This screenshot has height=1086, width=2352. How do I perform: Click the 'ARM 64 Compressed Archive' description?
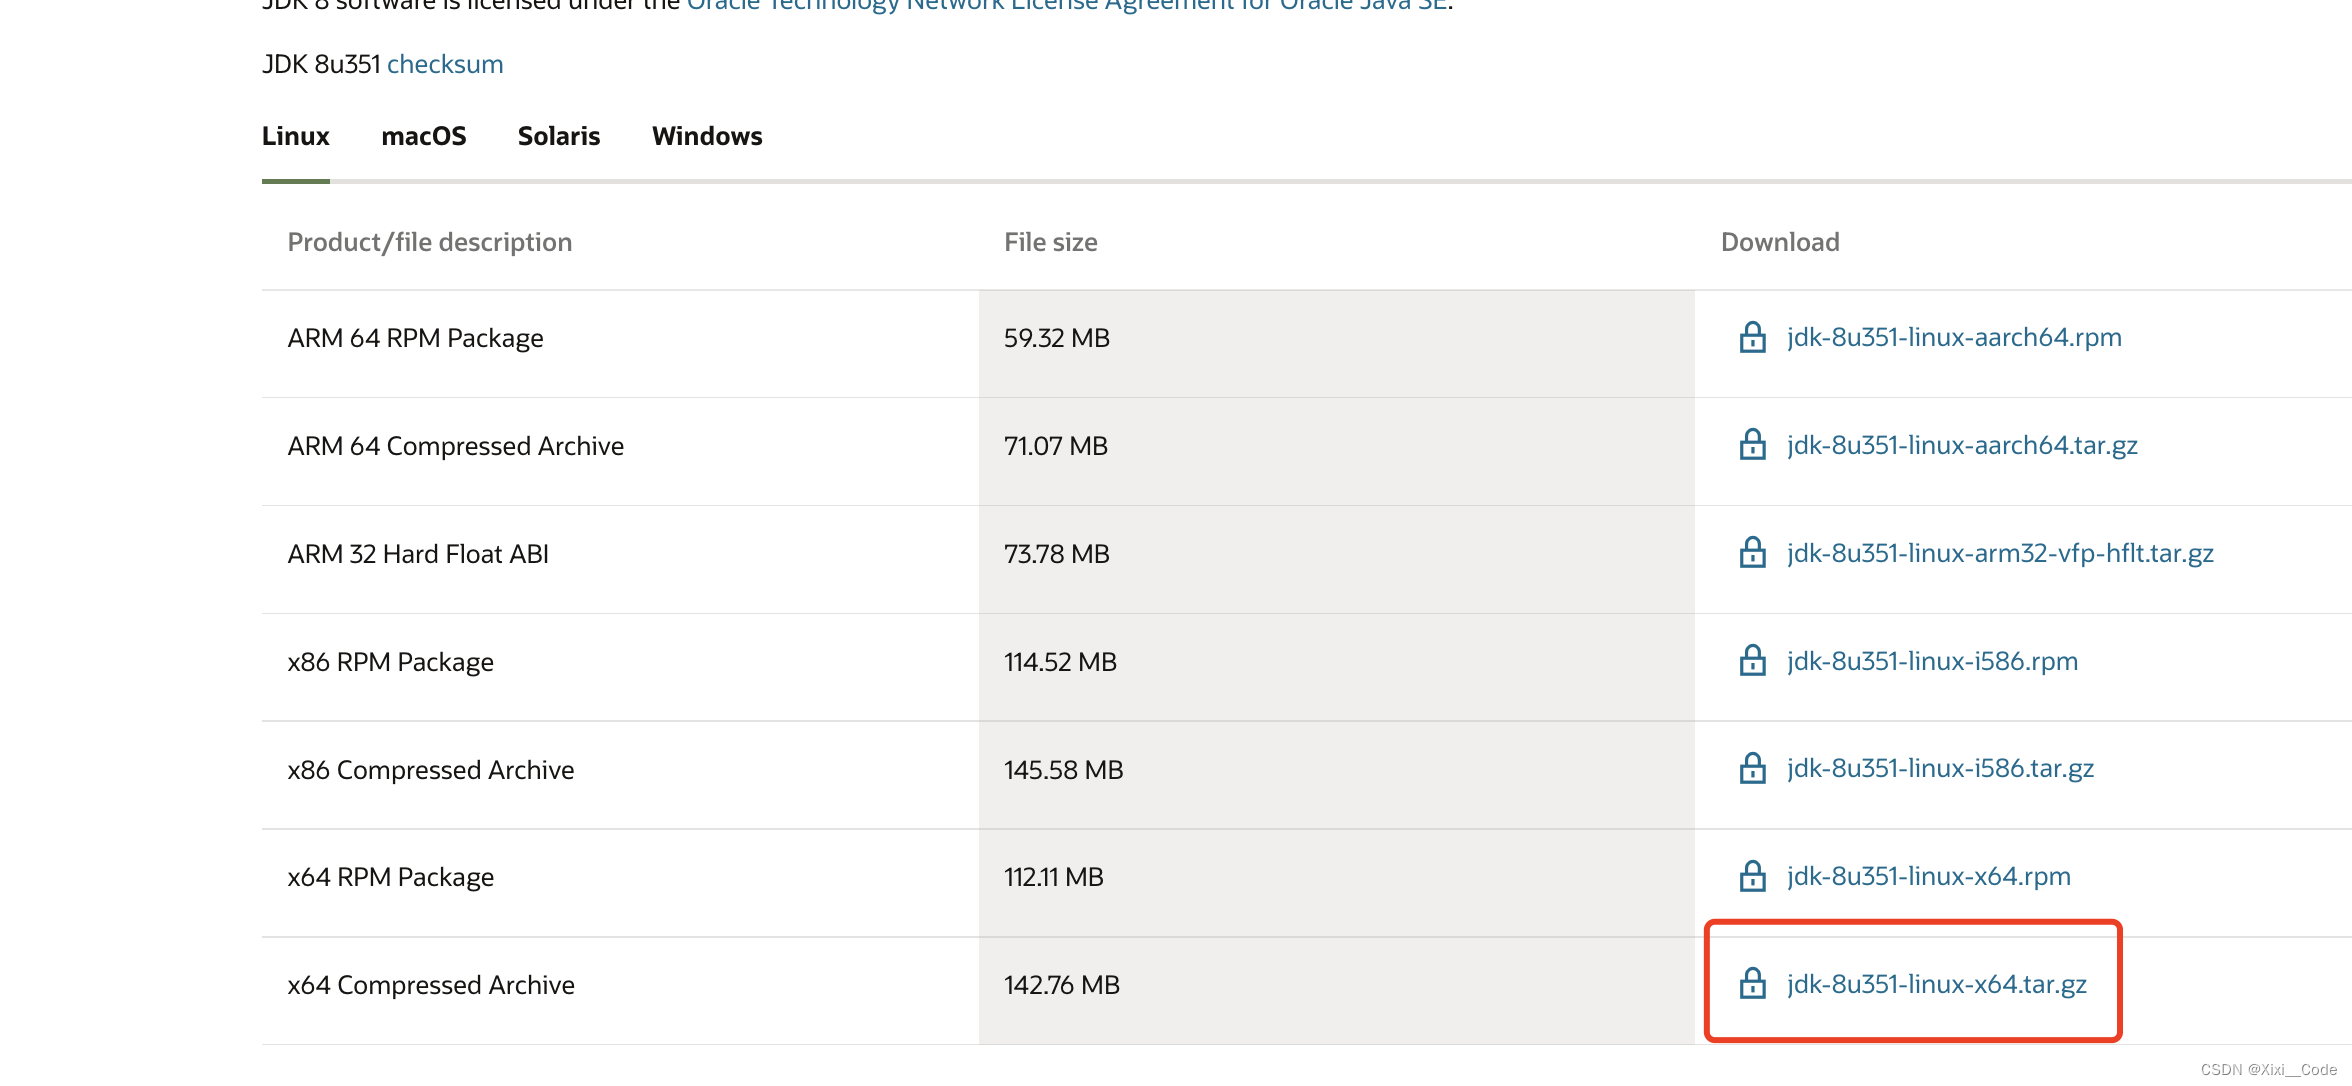pos(455,446)
